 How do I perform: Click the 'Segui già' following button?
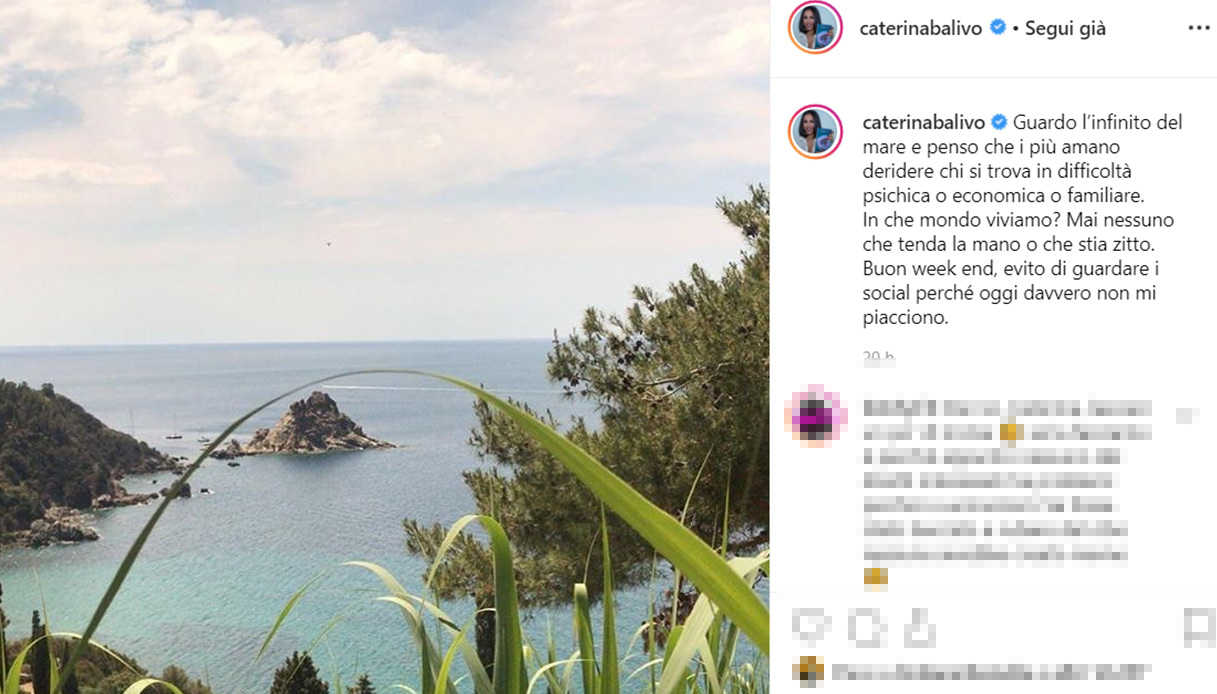coord(1066,29)
